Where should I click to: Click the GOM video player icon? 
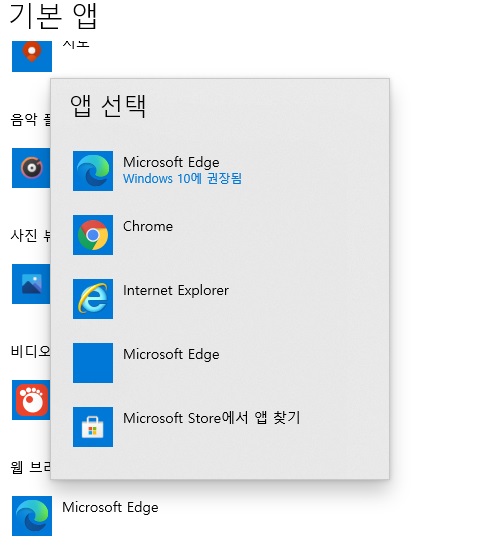tap(31, 400)
